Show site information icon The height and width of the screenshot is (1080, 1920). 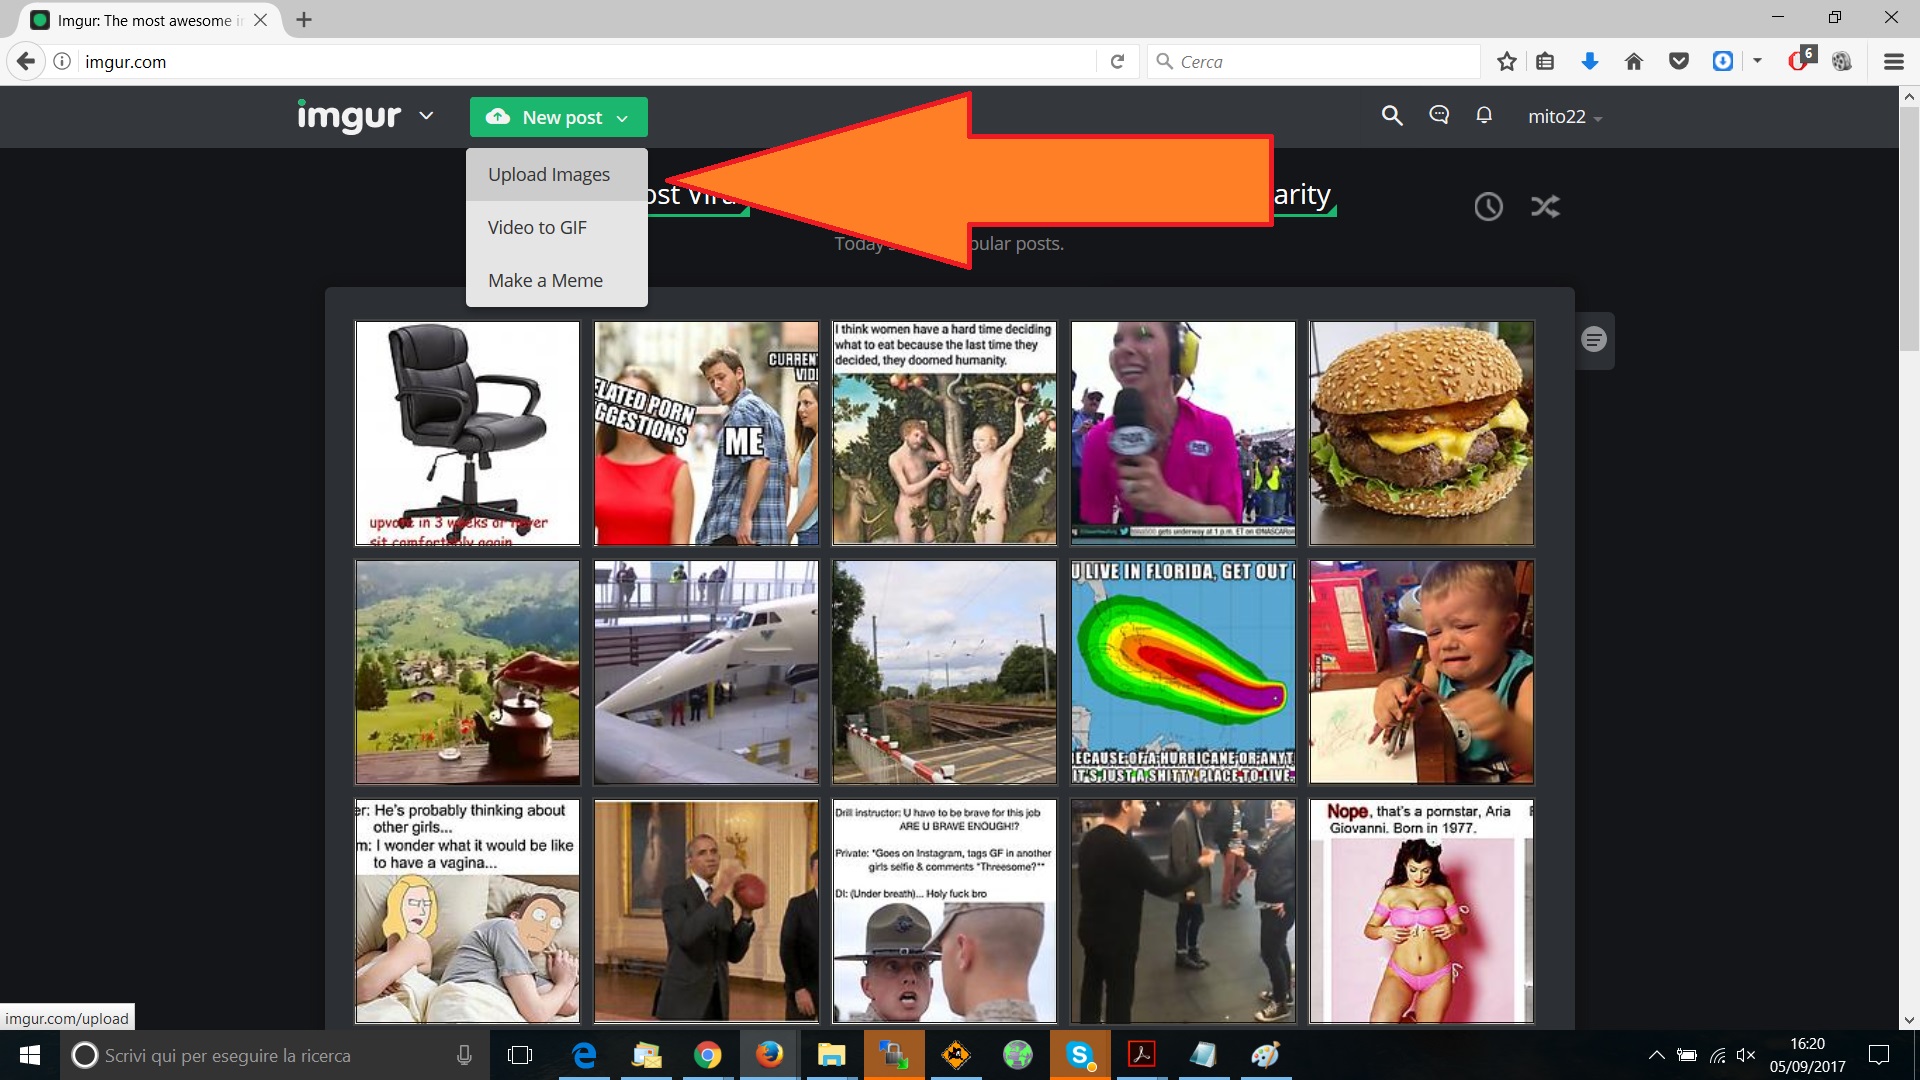(62, 62)
